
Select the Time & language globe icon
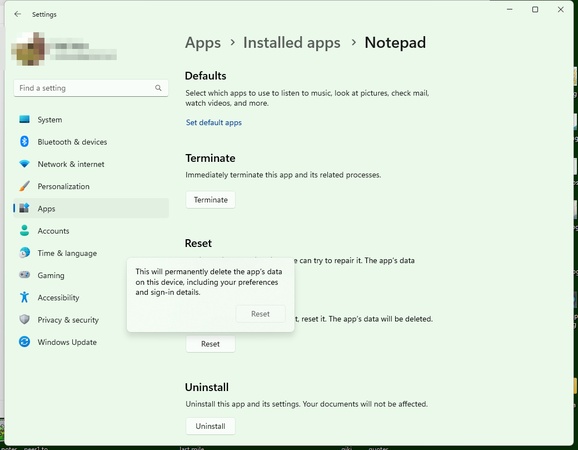tap(24, 253)
